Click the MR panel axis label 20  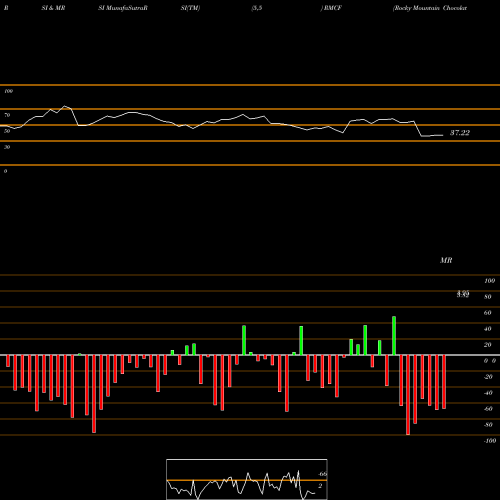coord(488,345)
